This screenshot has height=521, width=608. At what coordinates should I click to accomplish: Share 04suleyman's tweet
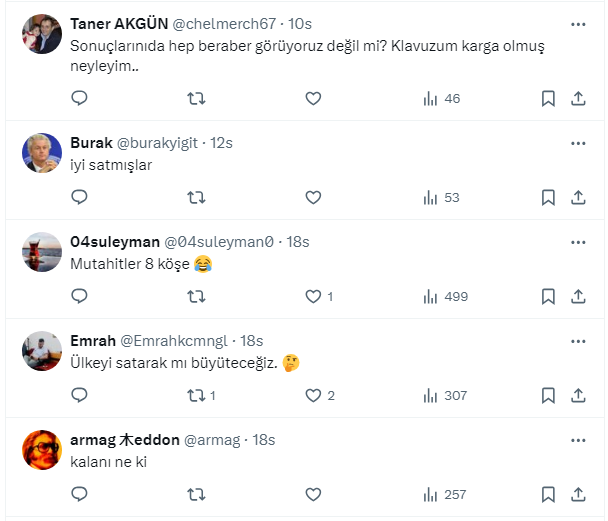click(578, 296)
